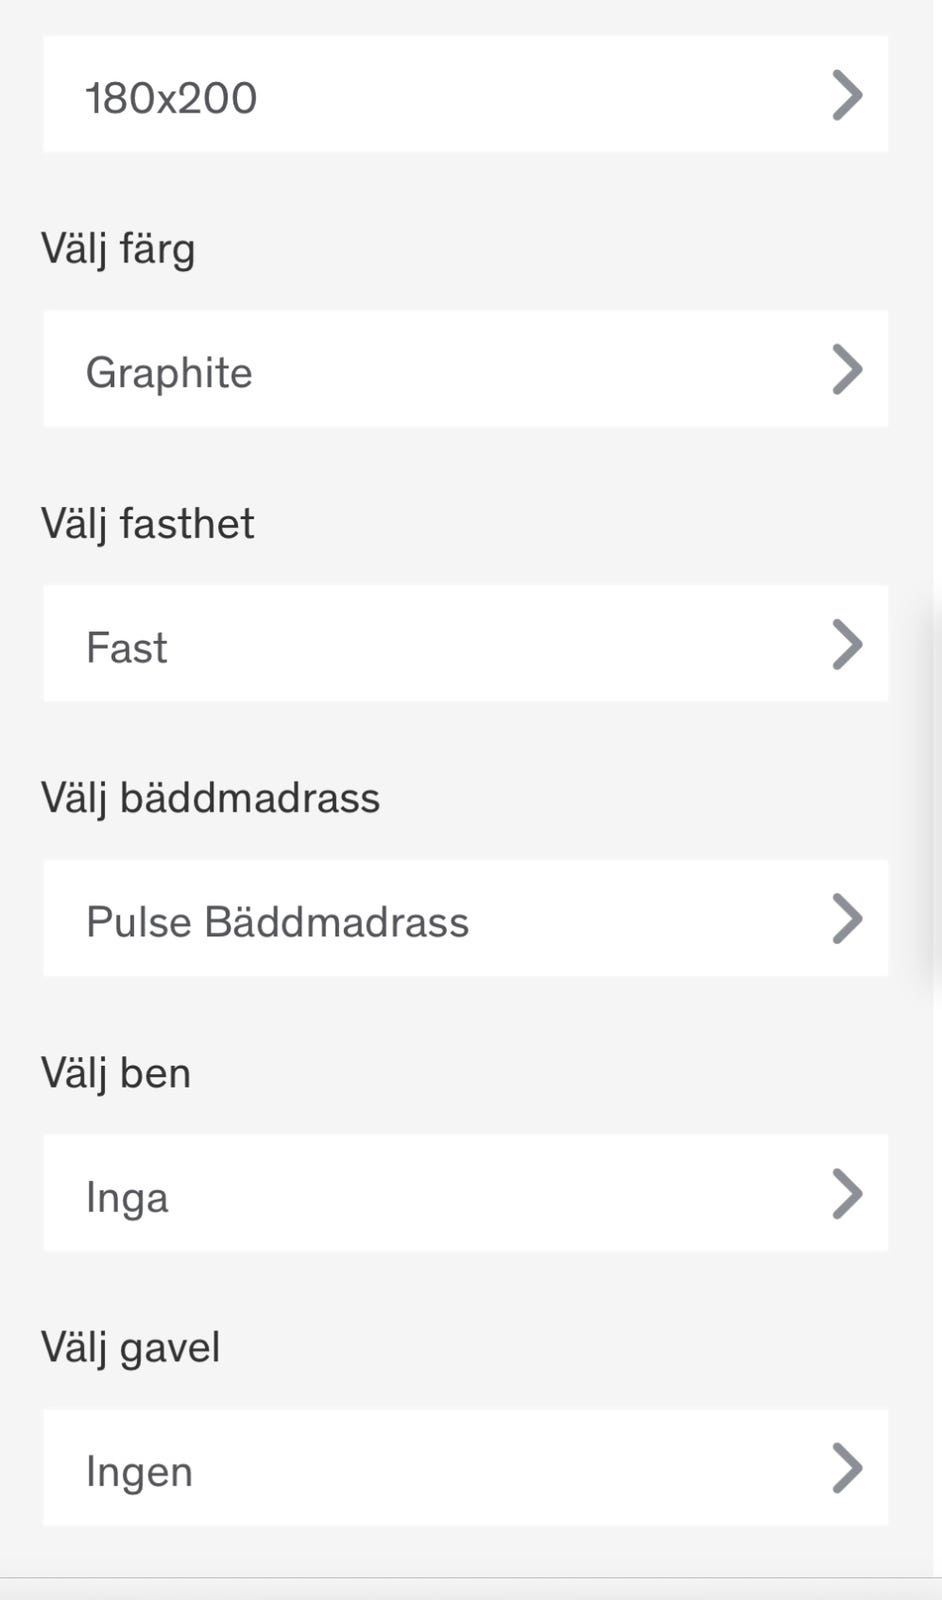The height and width of the screenshot is (1600, 942).
Task: Click the 'Välj ben' heading
Action: click(116, 1073)
